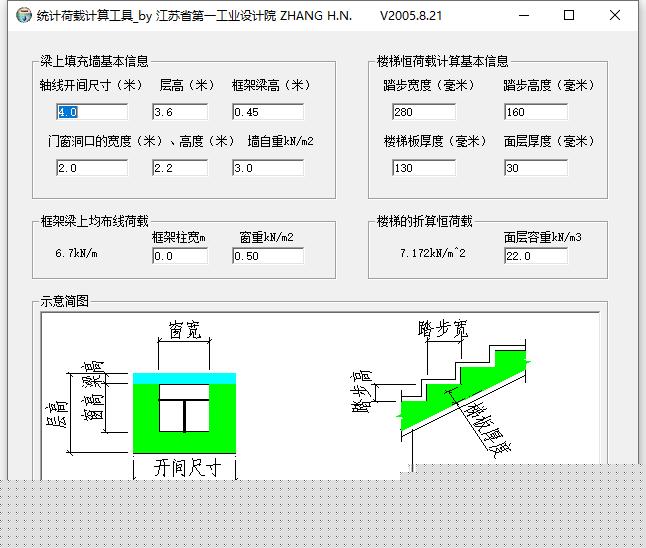Click the 6.7kN/m beam load result
The width and height of the screenshot is (646, 548).
[77, 254]
